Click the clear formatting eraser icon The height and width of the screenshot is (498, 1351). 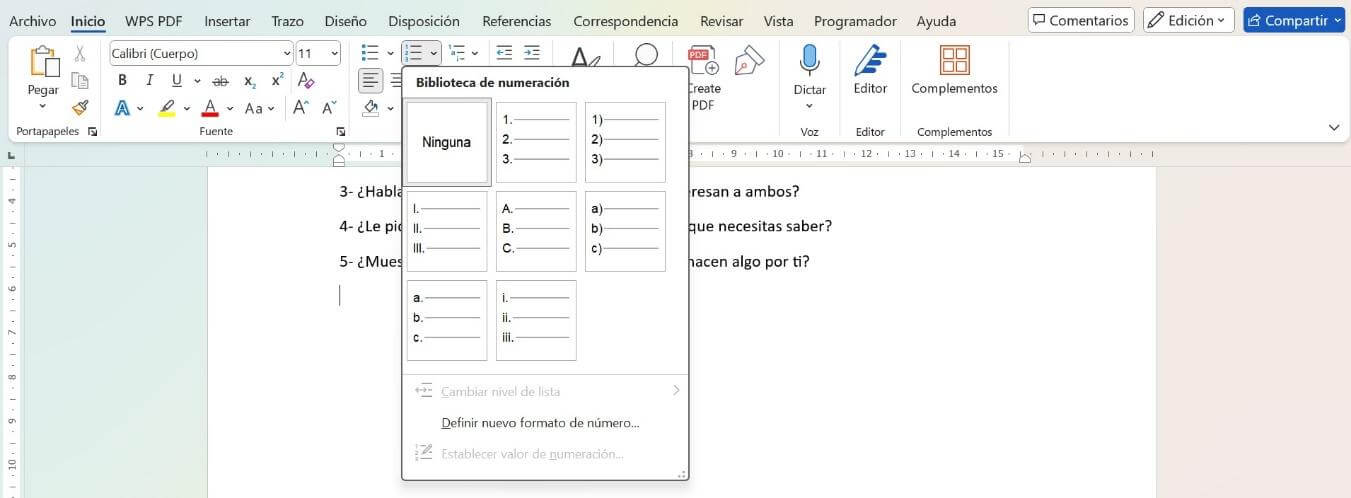point(306,81)
